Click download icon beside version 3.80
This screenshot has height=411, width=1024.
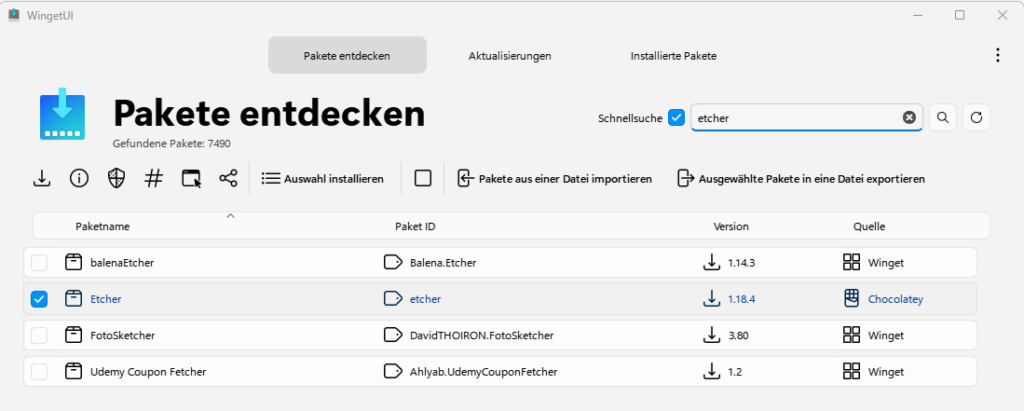pyautogui.click(x=711, y=335)
